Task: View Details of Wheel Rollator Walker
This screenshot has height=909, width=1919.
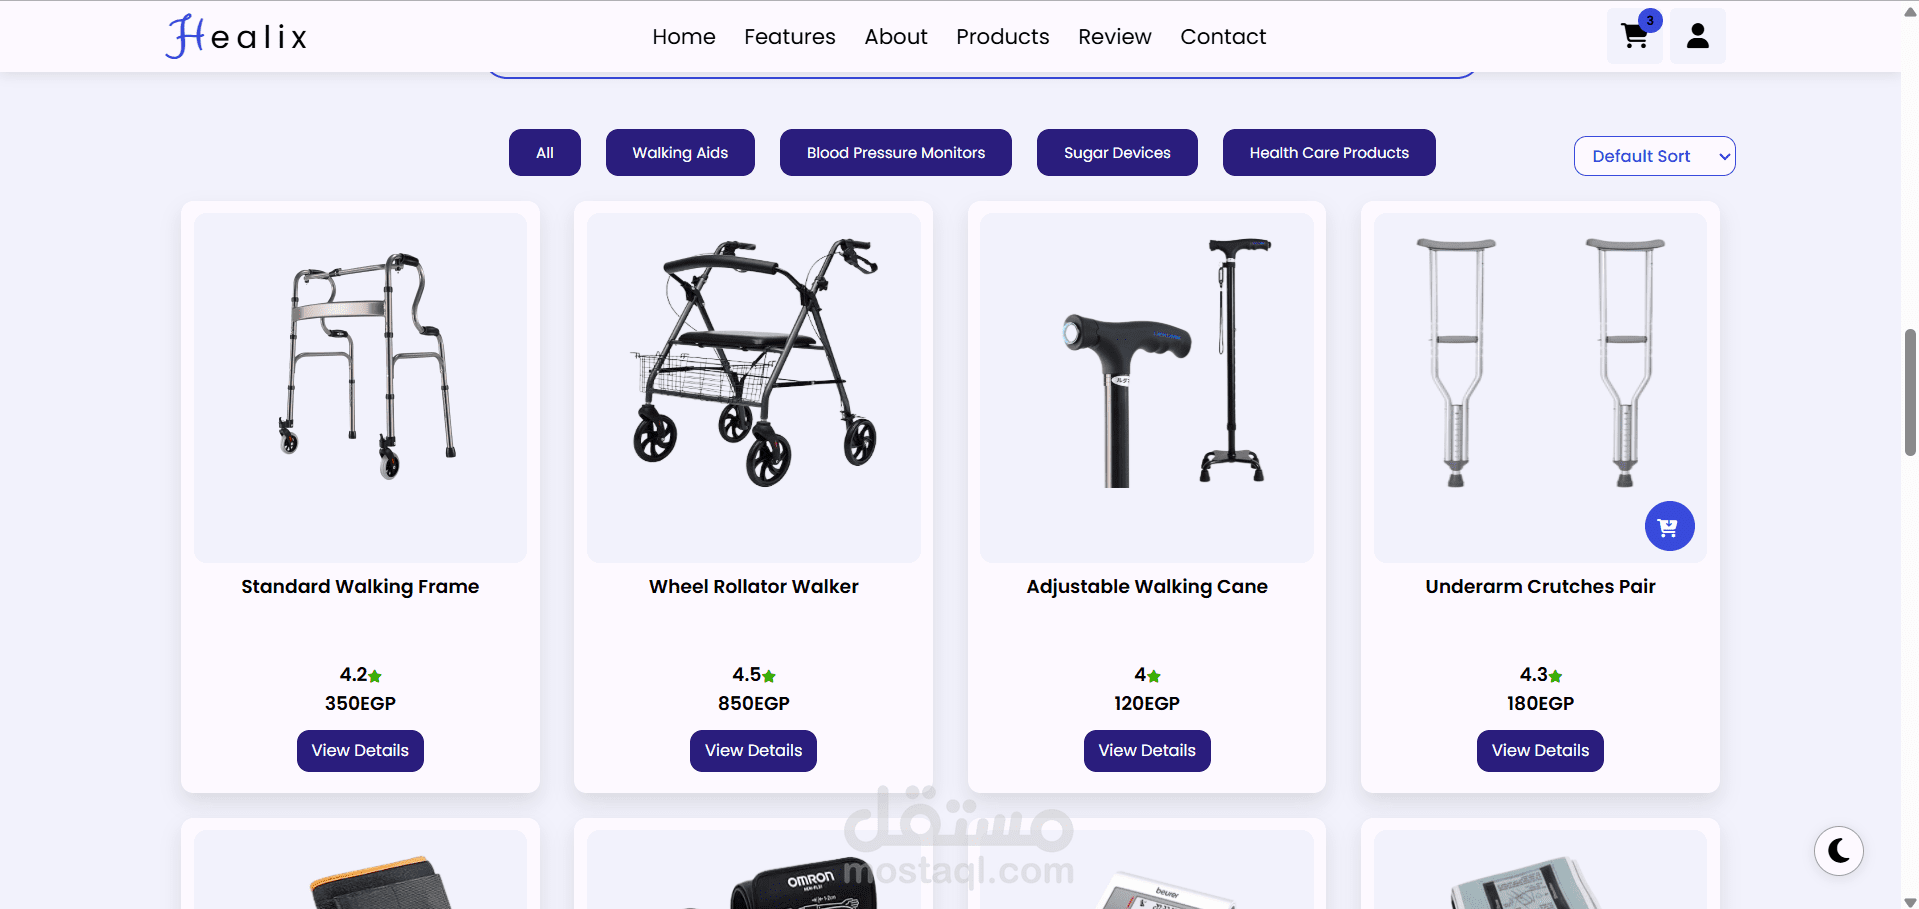Action: (x=753, y=751)
